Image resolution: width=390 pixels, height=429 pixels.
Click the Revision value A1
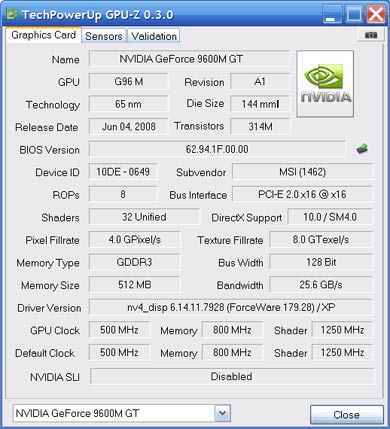tap(260, 82)
